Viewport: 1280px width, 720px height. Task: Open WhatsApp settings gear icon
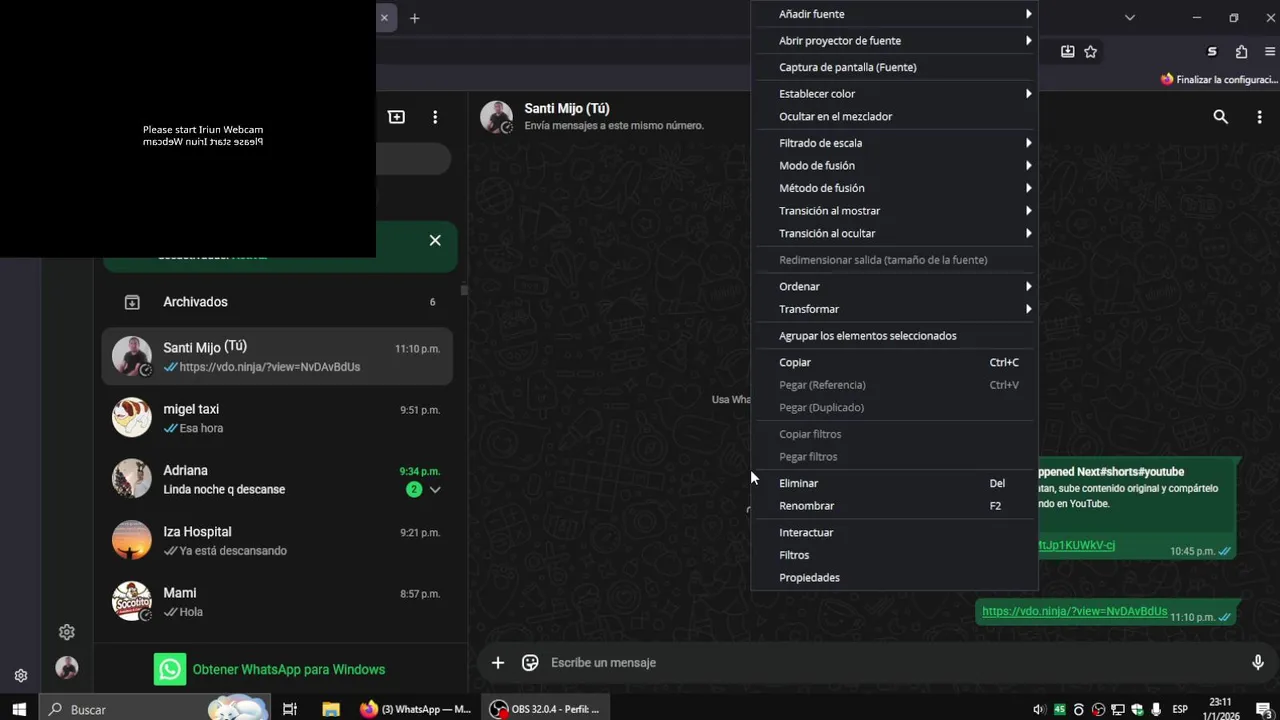[x=67, y=632]
